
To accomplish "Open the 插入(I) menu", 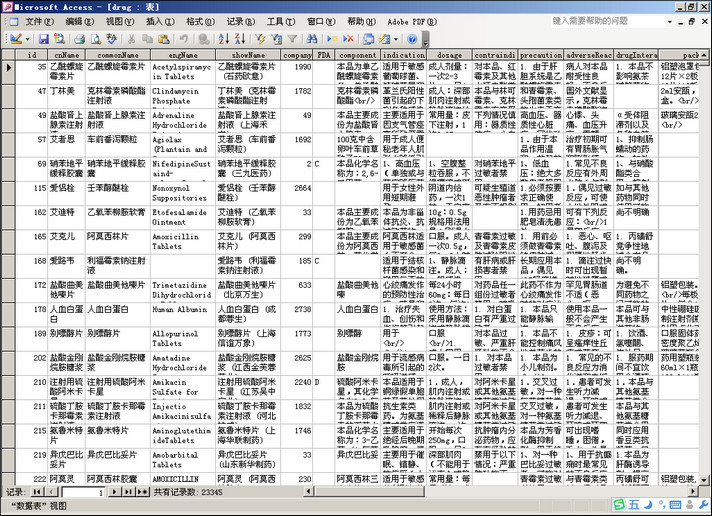I will (160, 21).
